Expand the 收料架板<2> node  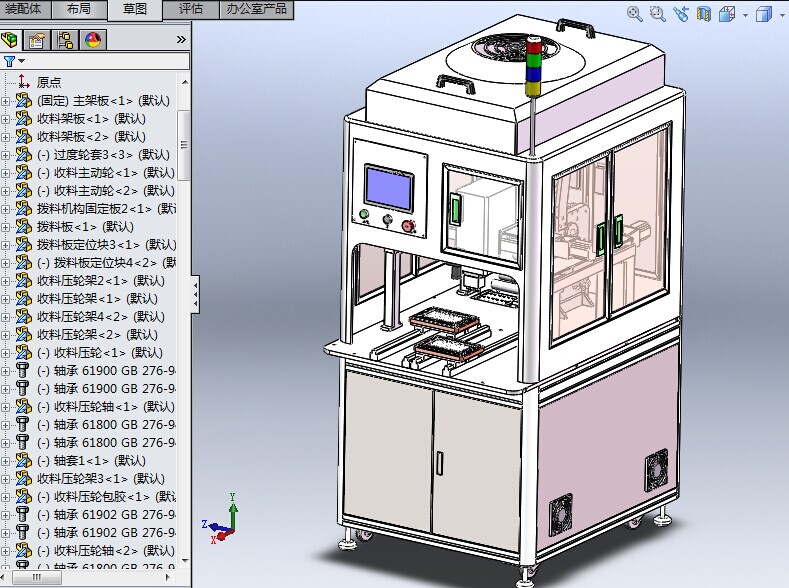(6, 137)
